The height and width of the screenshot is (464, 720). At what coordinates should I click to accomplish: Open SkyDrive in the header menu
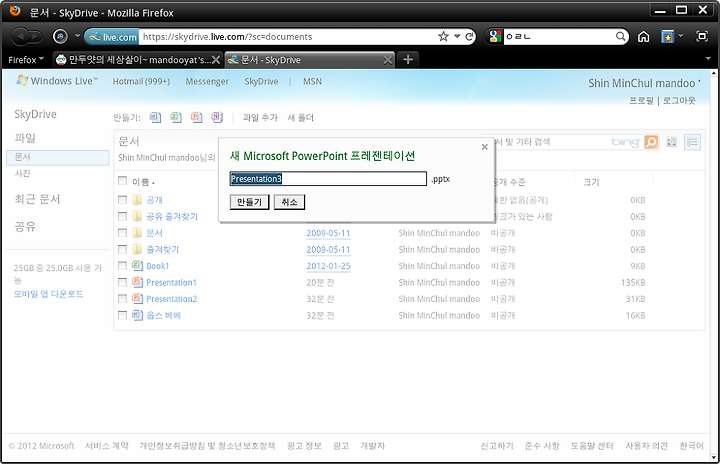coord(261,81)
